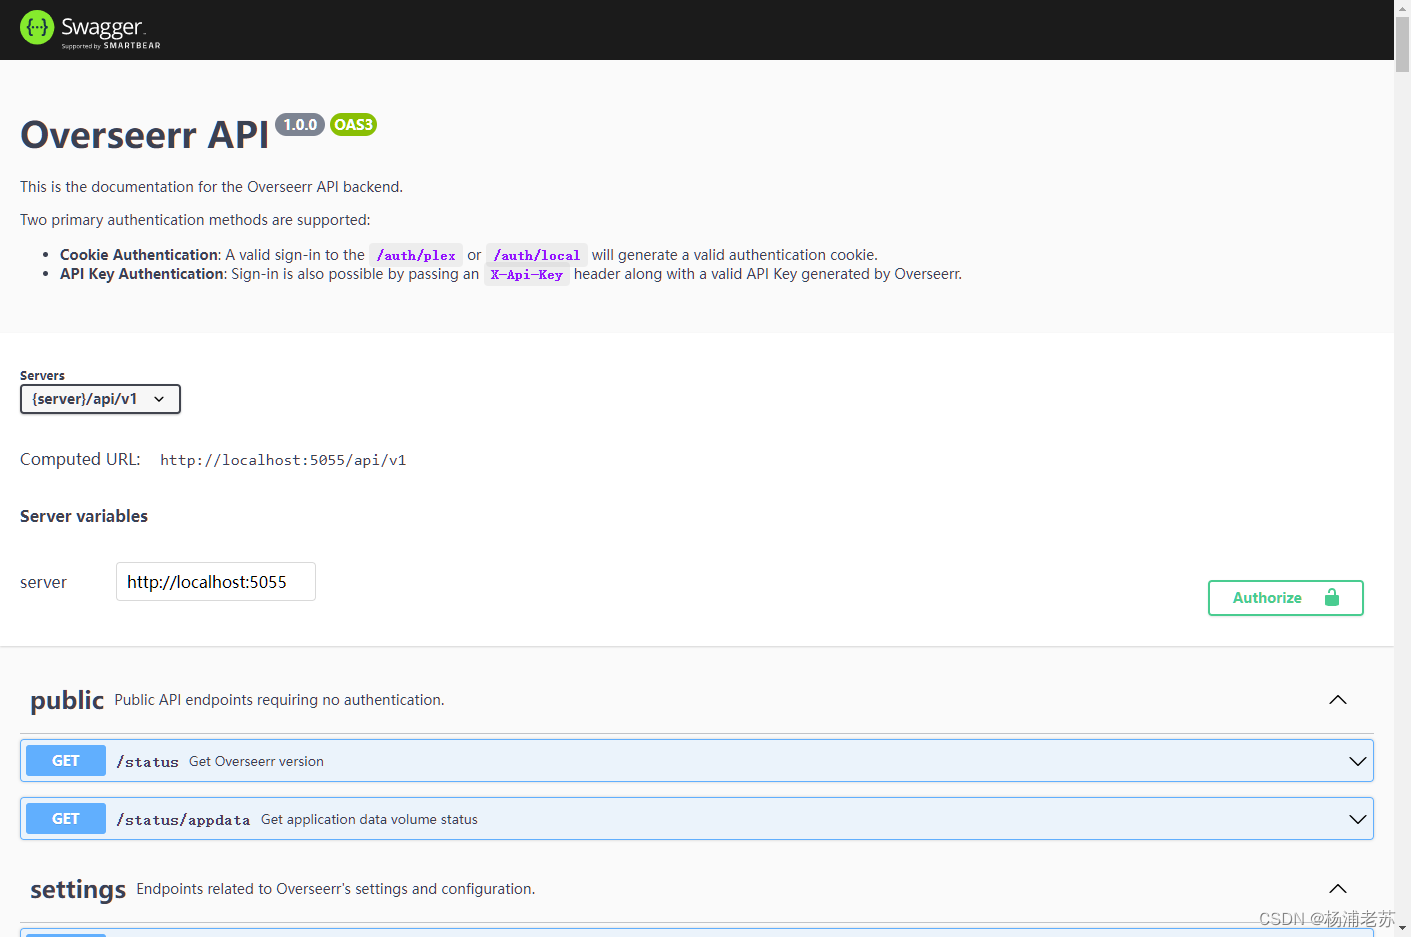This screenshot has height=937, width=1411.
Task: Expand the GET /status/appdata endpoint arrow
Action: point(1357,819)
